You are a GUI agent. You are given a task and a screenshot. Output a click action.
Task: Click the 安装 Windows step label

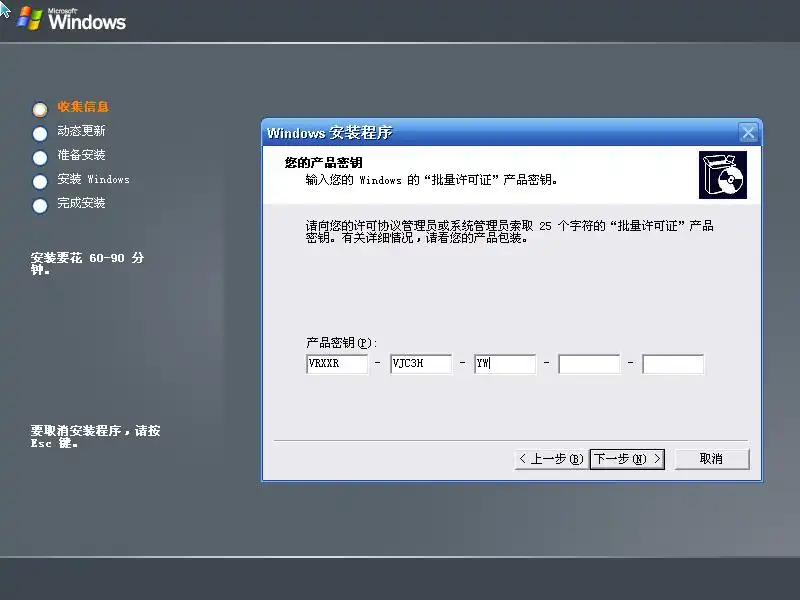coord(93,179)
